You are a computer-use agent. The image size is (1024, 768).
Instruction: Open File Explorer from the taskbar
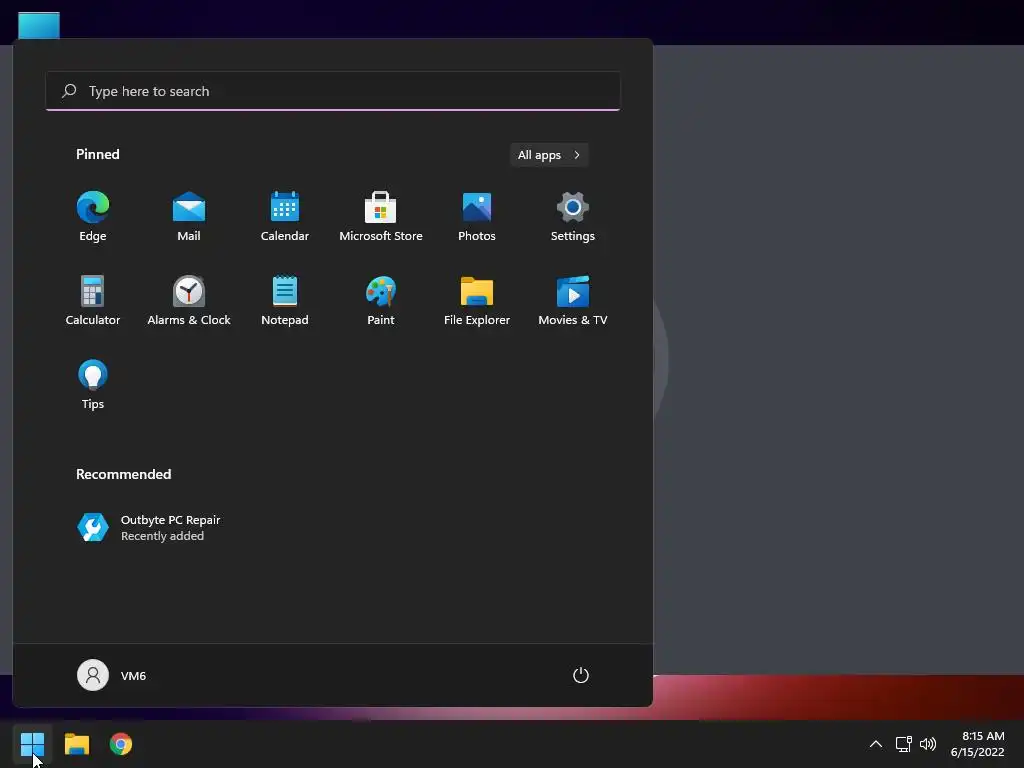click(x=76, y=744)
